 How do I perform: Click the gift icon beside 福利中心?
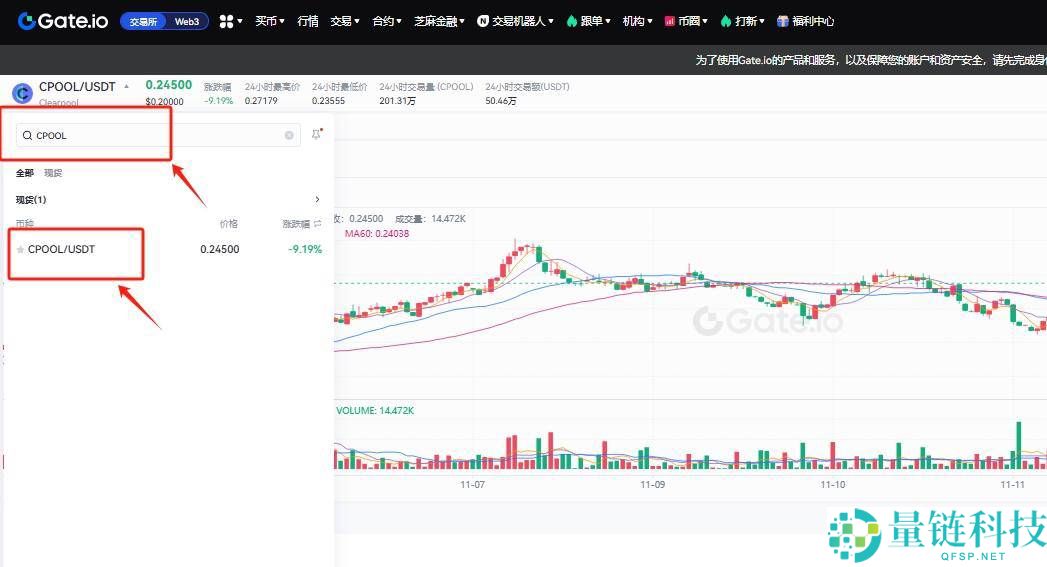click(783, 21)
